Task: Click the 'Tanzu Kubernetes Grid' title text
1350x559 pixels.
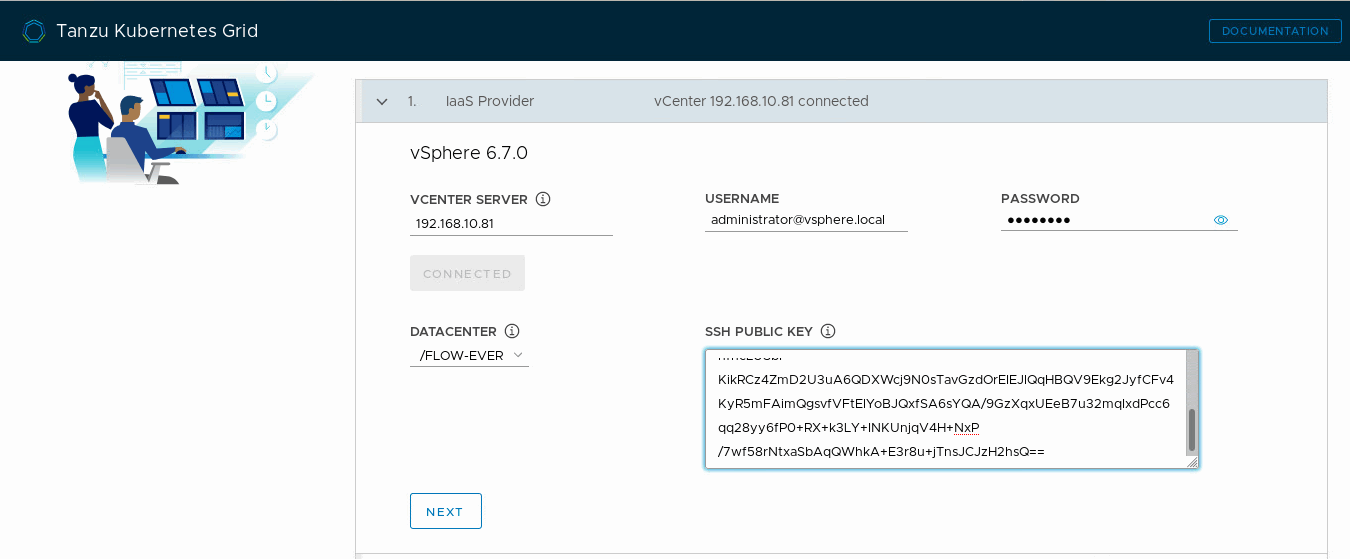Action: point(157,31)
